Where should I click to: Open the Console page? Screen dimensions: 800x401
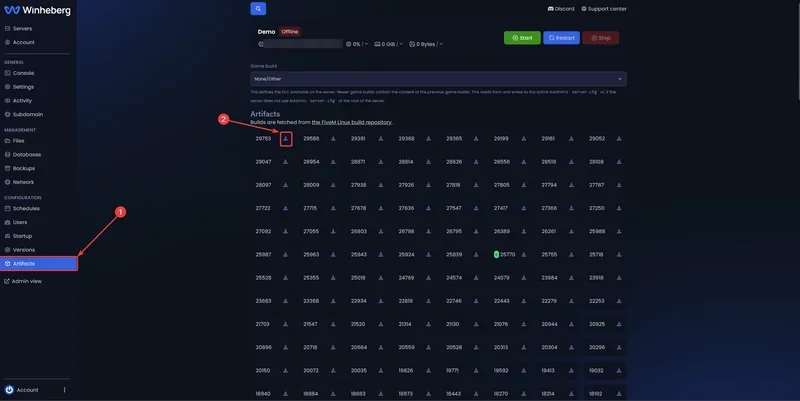tap(19, 73)
